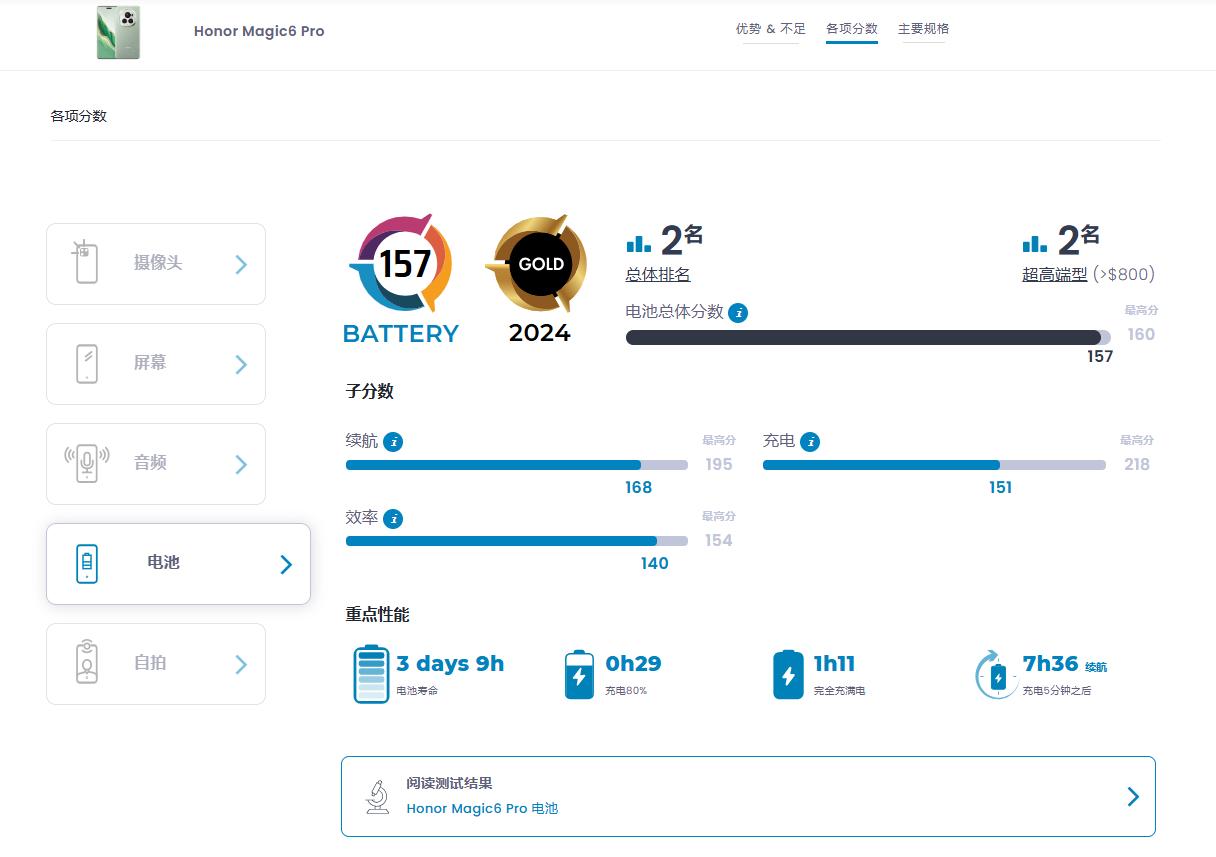Viewport: 1216px width, 857px height.
Task: Click the full charge icon (1h11)
Action: 788,674
